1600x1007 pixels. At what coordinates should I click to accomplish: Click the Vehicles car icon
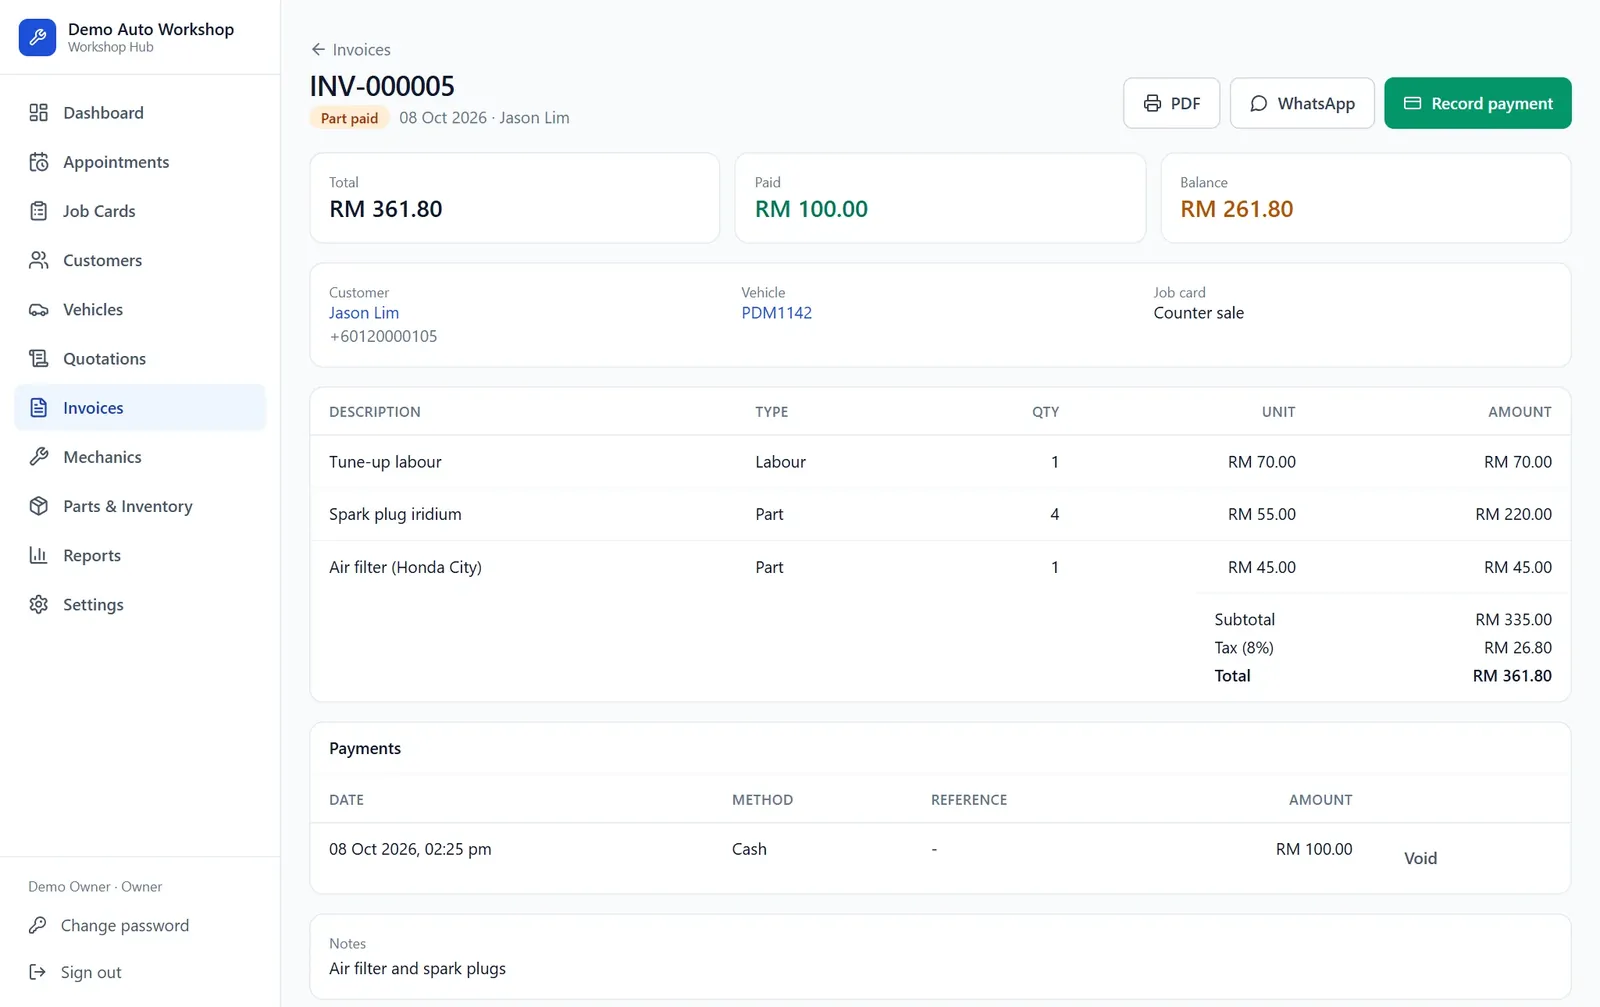tap(39, 310)
